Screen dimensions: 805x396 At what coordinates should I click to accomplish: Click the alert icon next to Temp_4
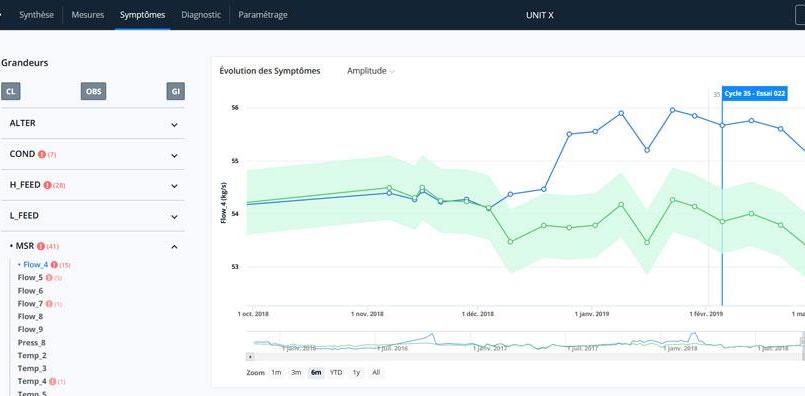pyautogui.click(x=52, y=382)
